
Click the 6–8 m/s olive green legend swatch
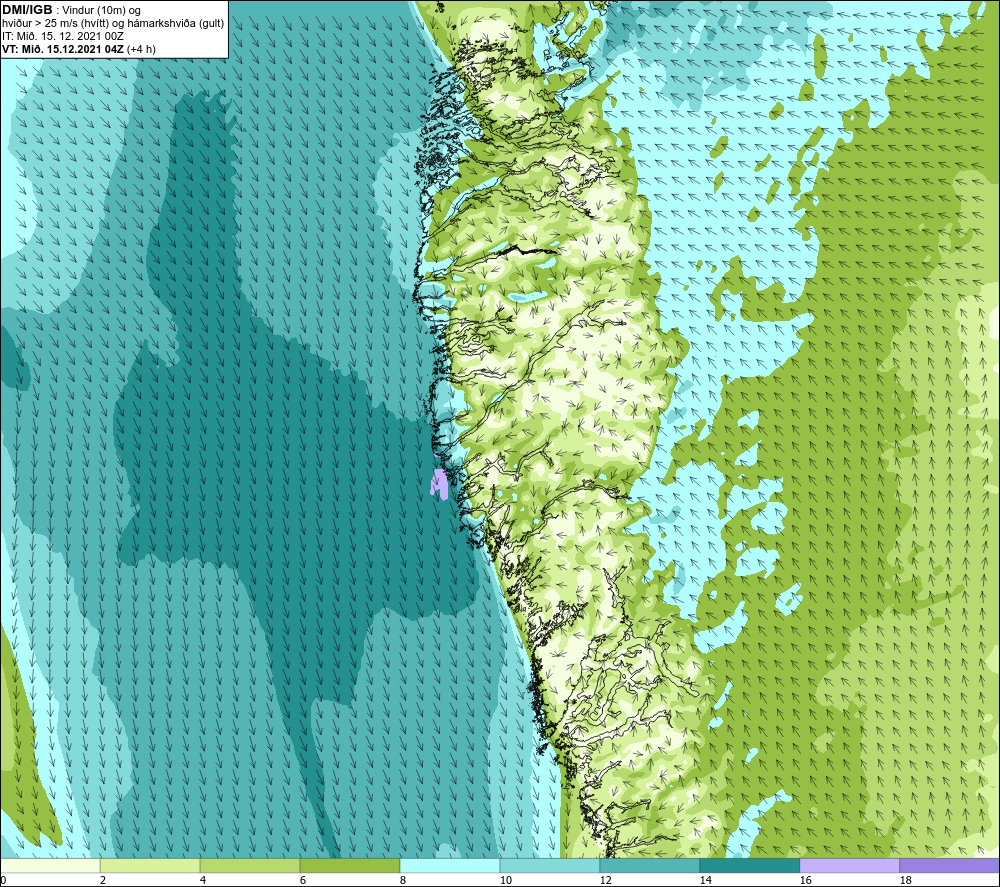[x=349, y=866]
